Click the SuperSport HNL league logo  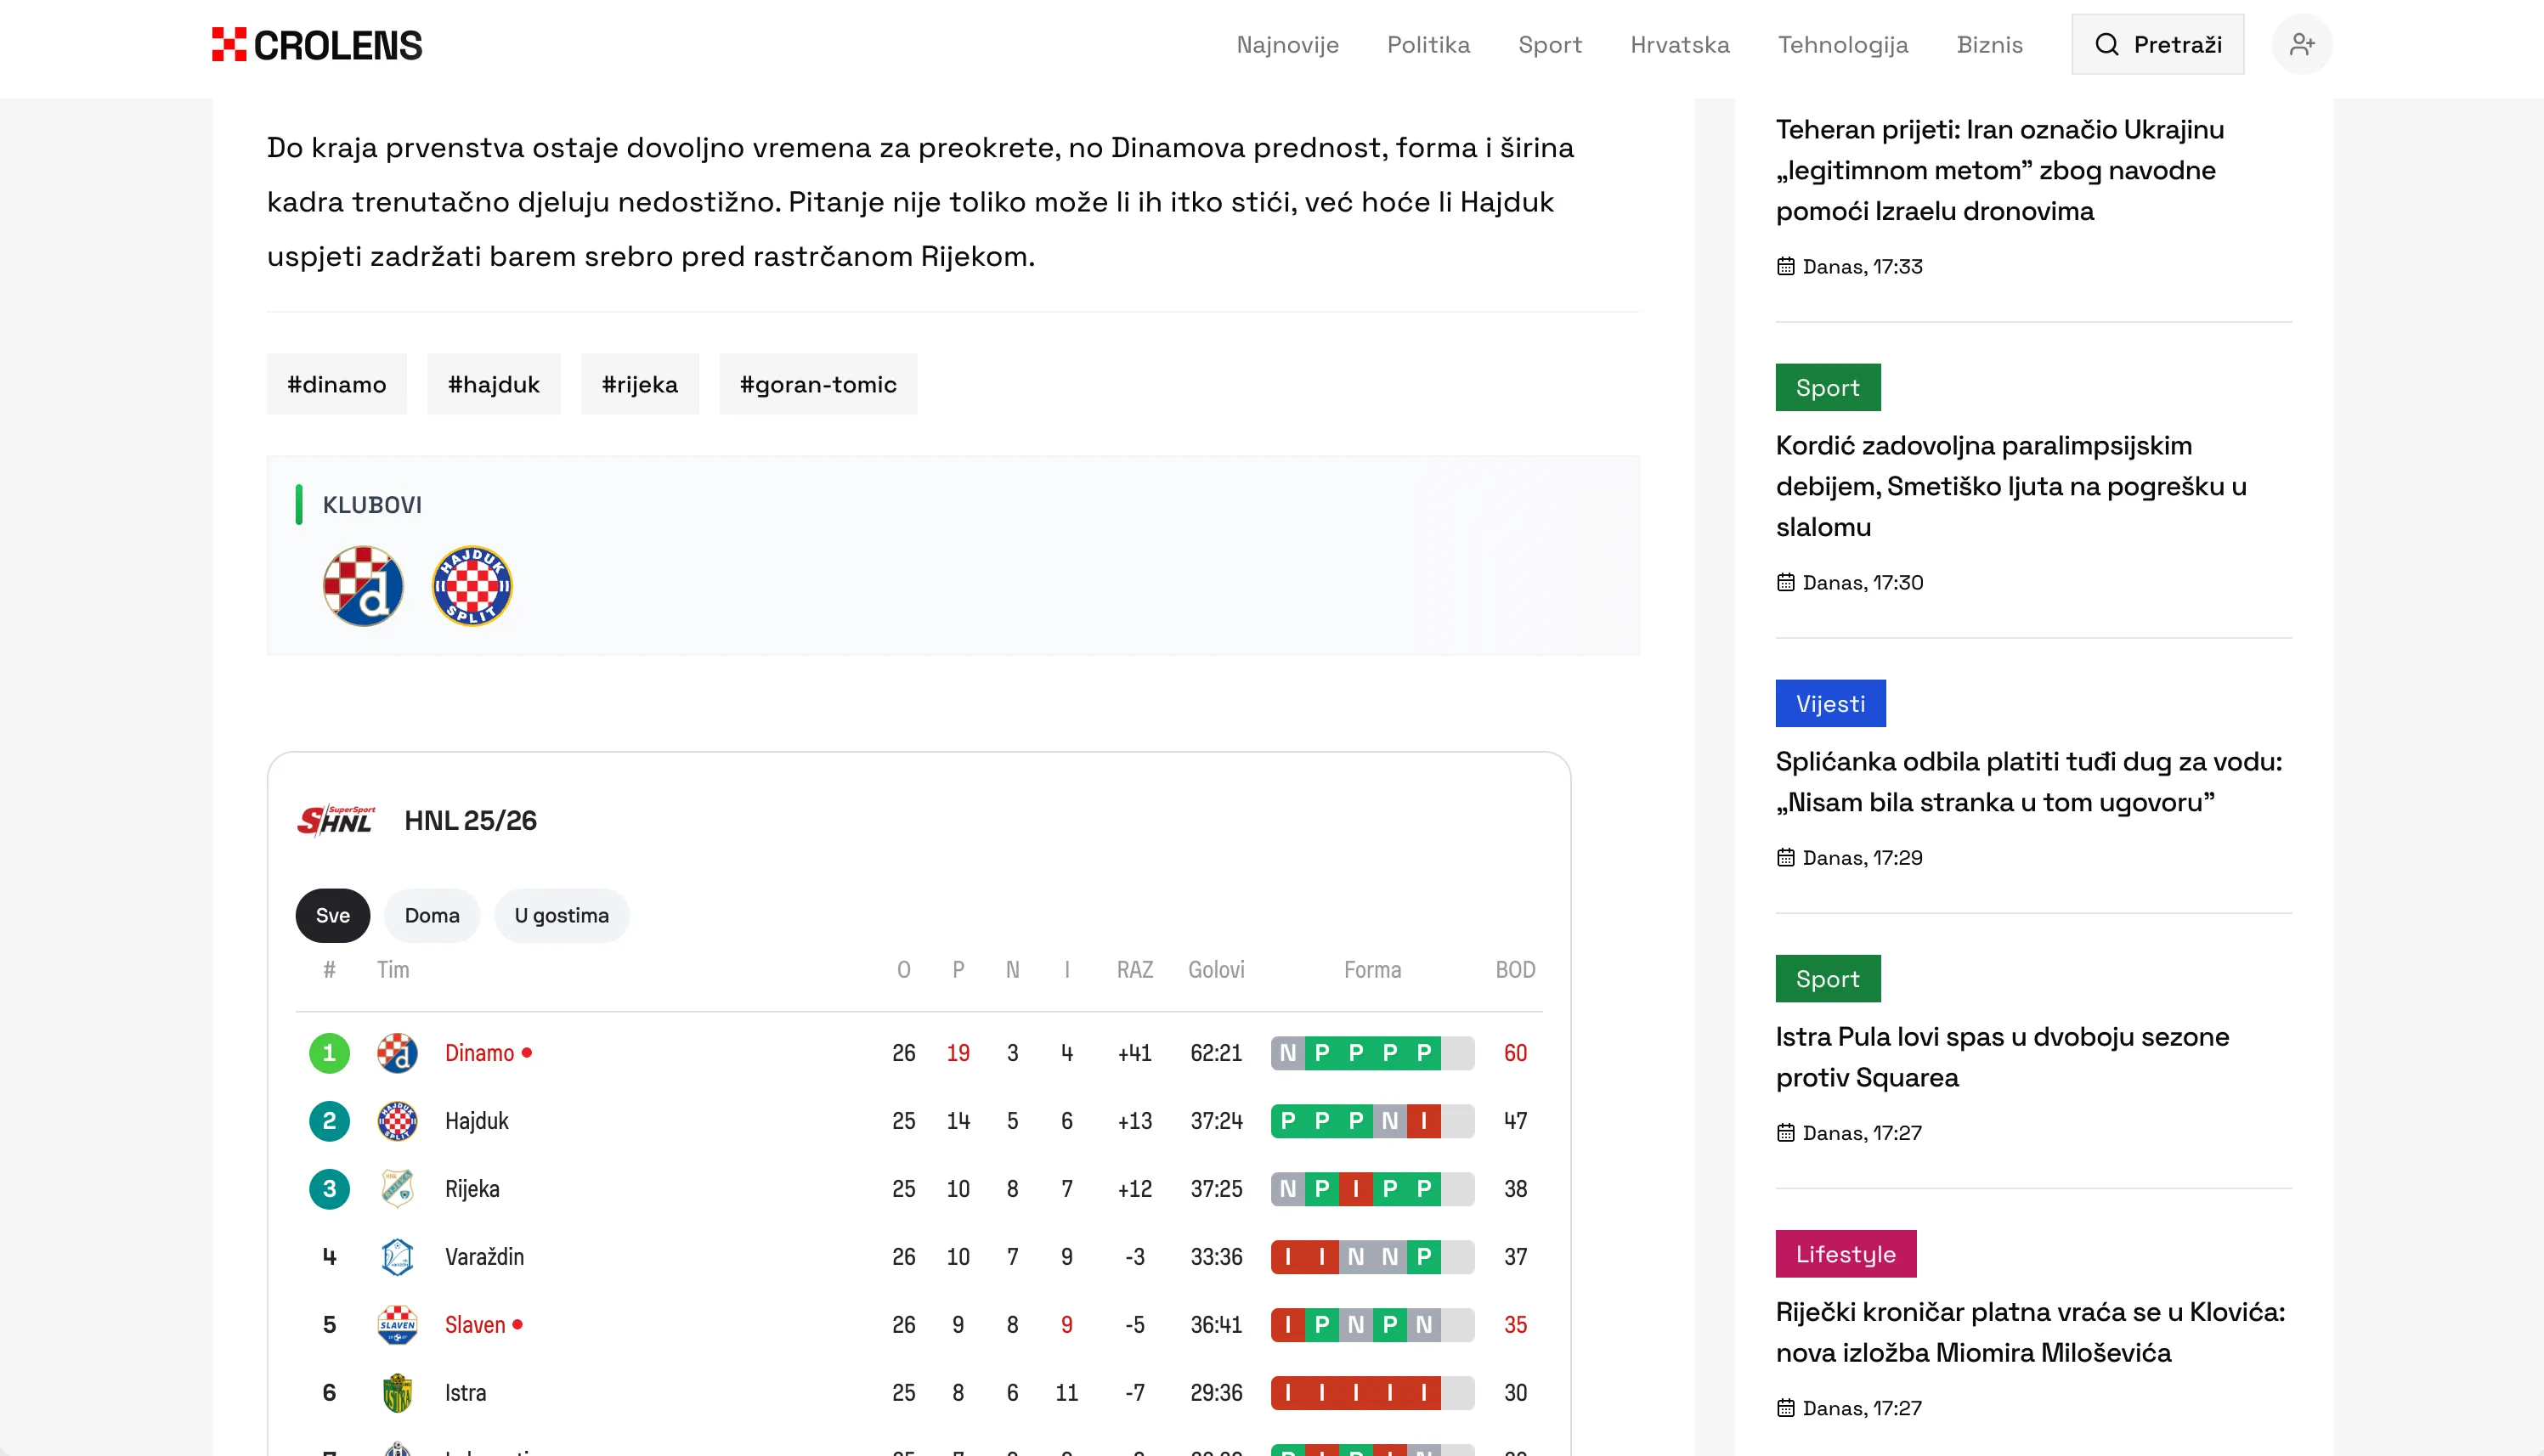pos(336,819)
